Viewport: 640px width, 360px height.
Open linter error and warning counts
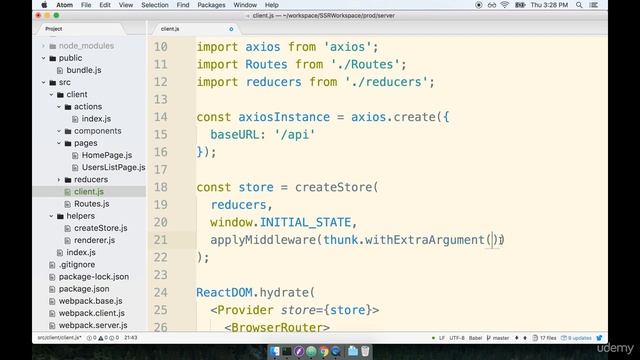click(103, 338)
